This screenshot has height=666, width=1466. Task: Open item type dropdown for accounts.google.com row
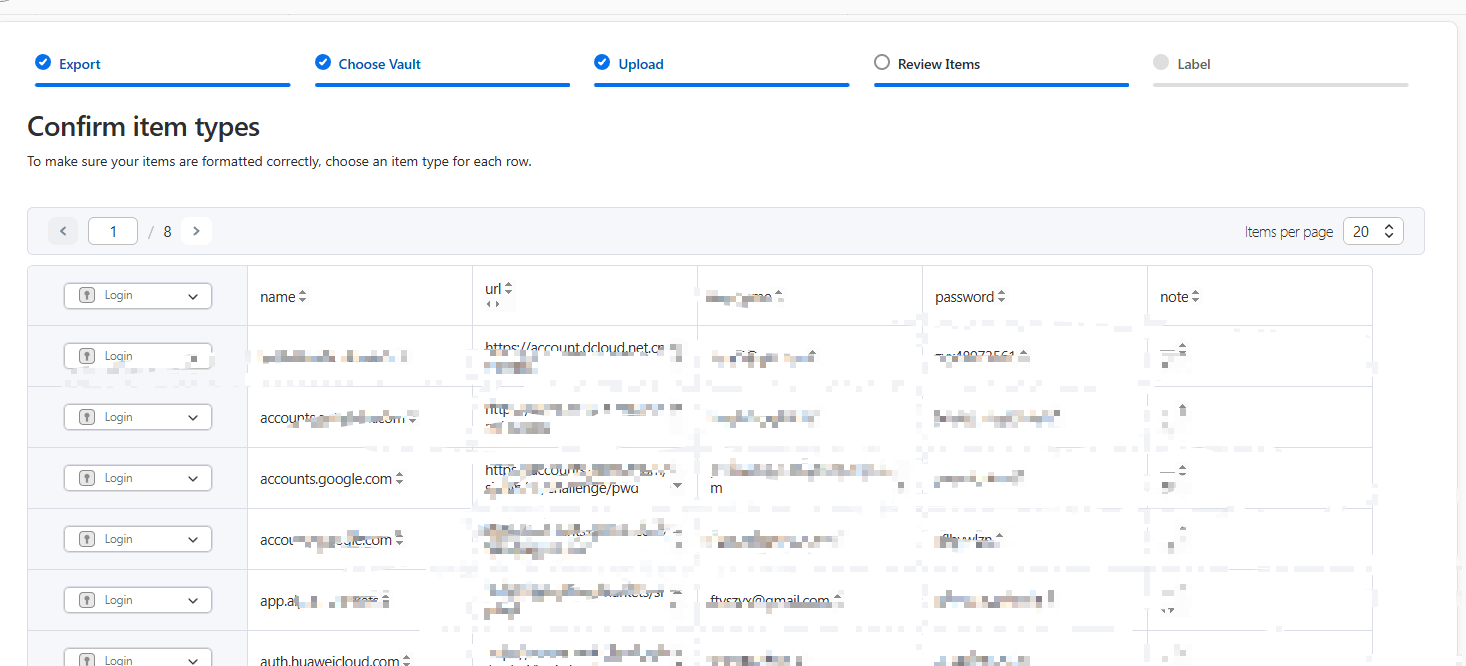point(138,478)
